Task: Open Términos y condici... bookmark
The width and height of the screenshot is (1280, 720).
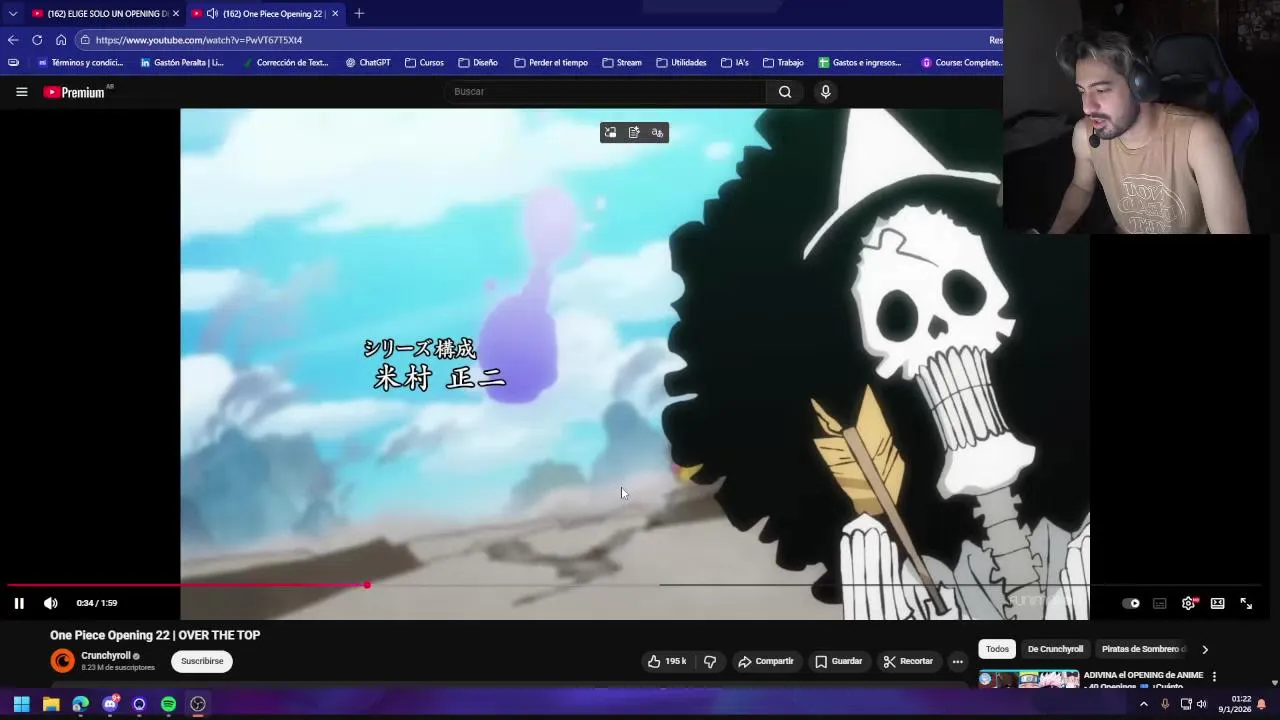Action: (80, 63)
